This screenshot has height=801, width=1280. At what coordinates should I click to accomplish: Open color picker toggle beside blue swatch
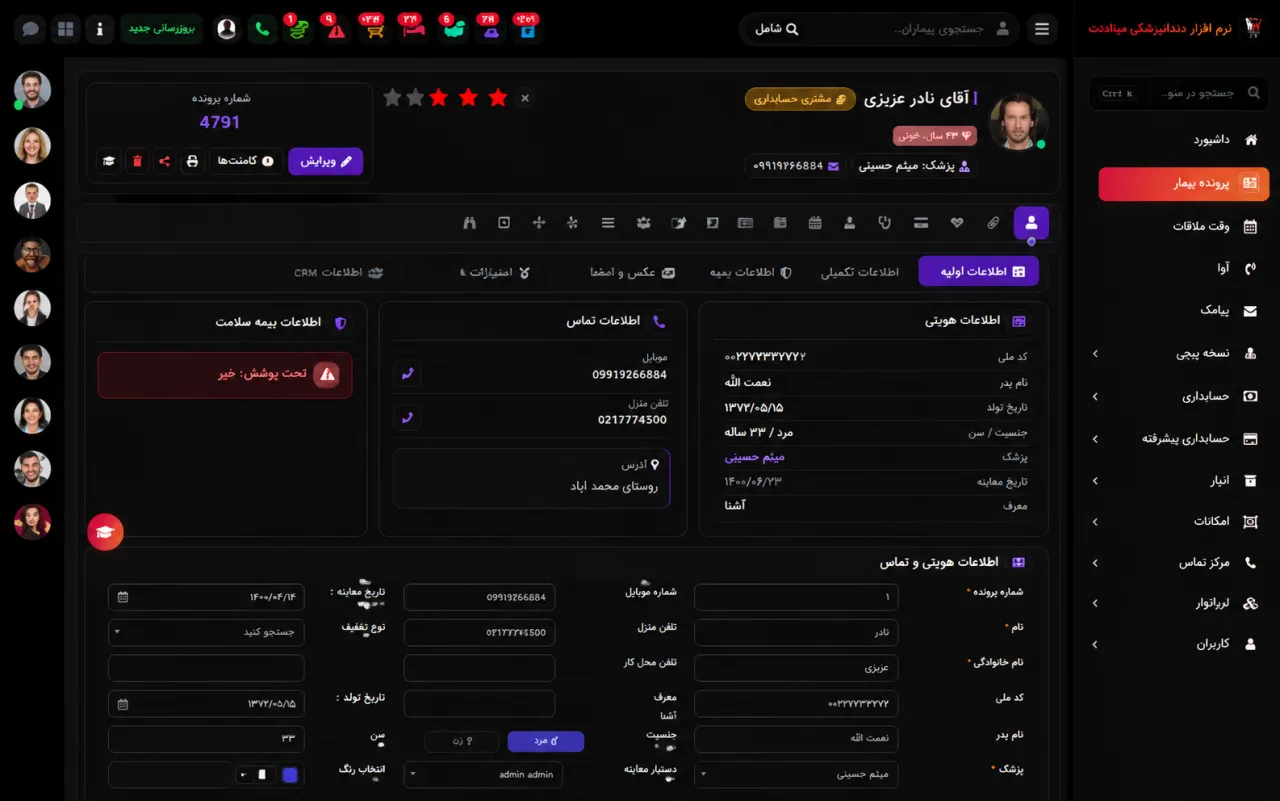tap(255, 774)
